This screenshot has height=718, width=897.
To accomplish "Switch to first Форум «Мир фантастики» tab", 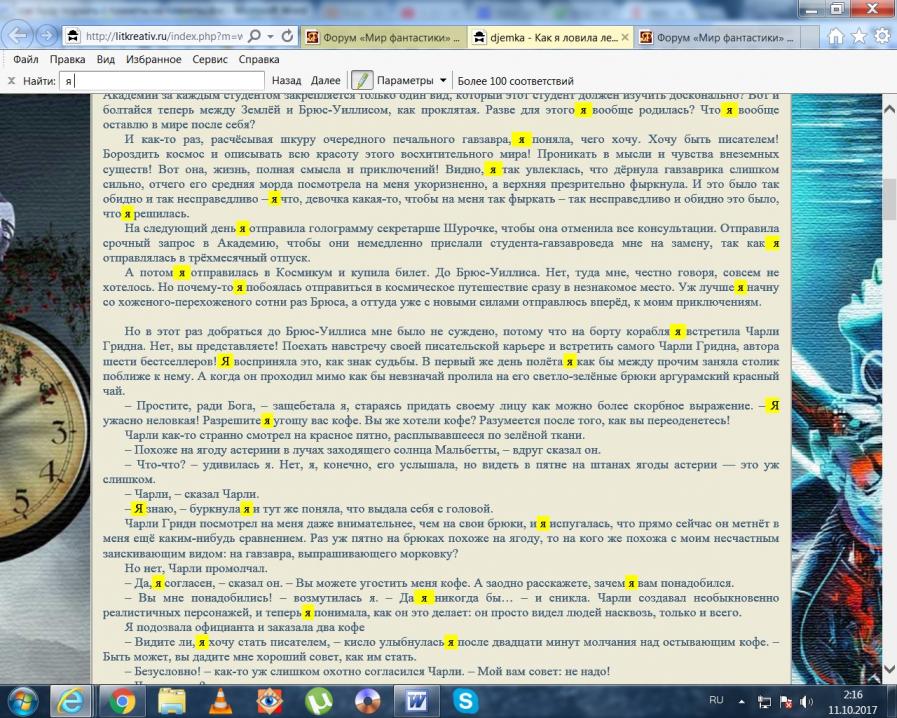I will click(x=382, y=38).
